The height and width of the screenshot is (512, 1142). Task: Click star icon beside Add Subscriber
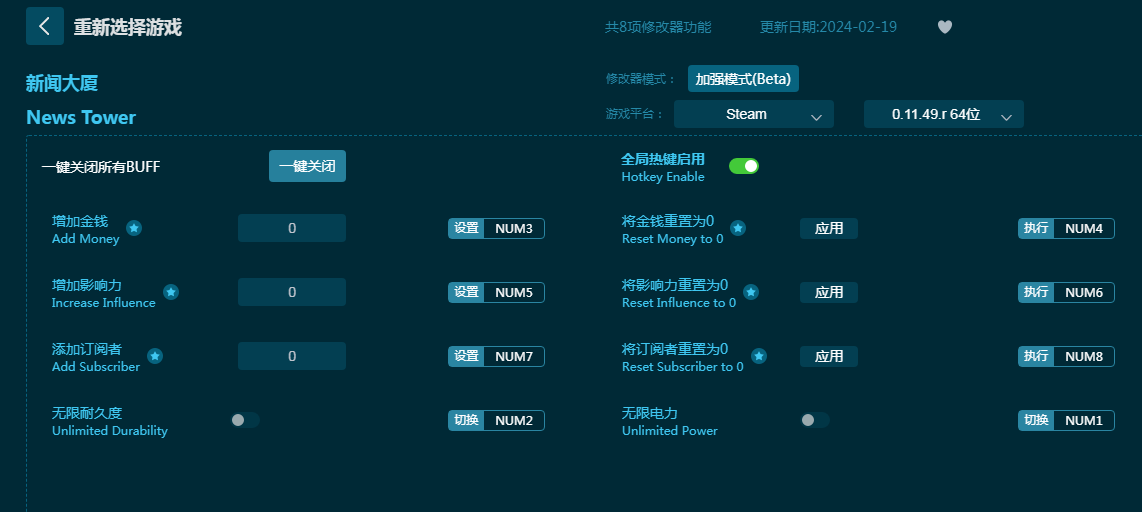pyautogui.click(x=155, y=356)
